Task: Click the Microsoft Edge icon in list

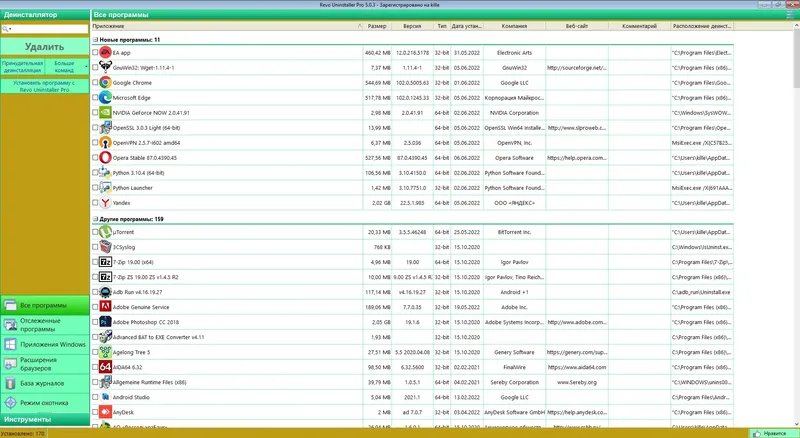Action: tap(105, 98)
